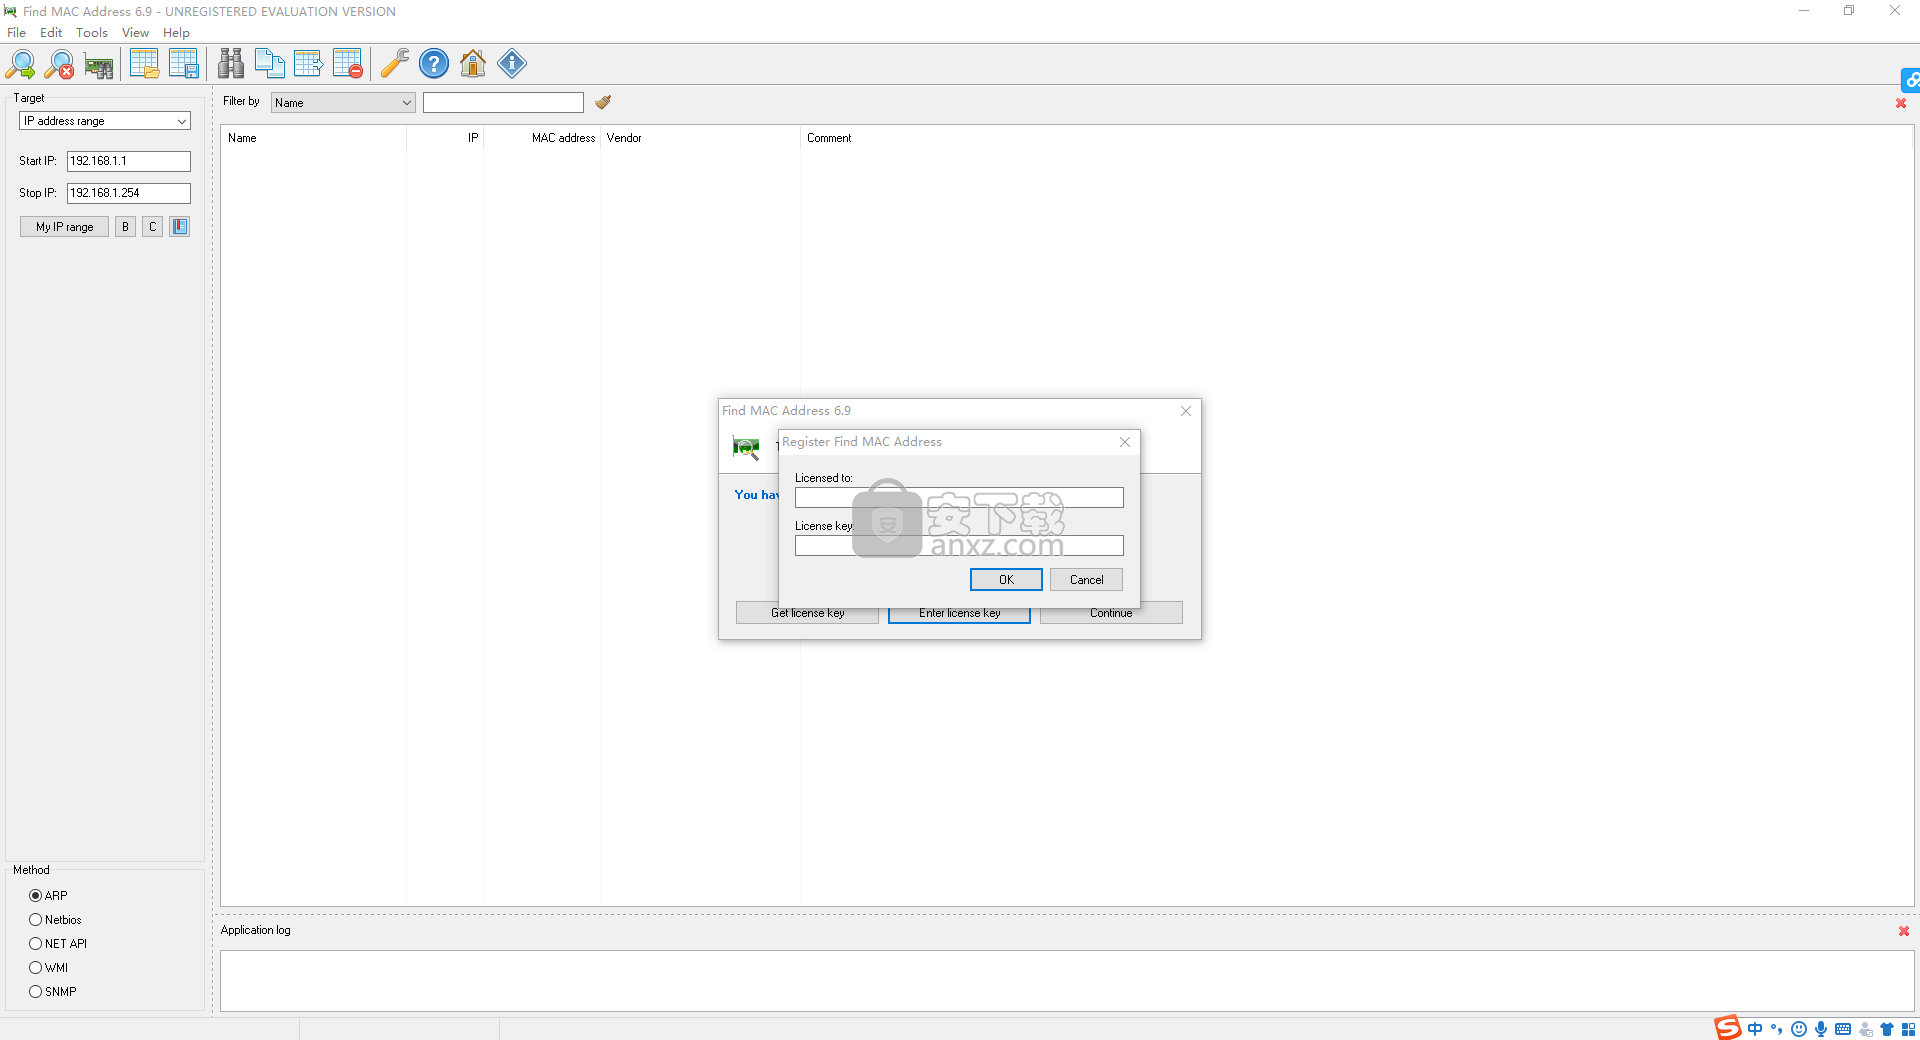
Task: Sort by the Name column header
Action: point(313,138)
